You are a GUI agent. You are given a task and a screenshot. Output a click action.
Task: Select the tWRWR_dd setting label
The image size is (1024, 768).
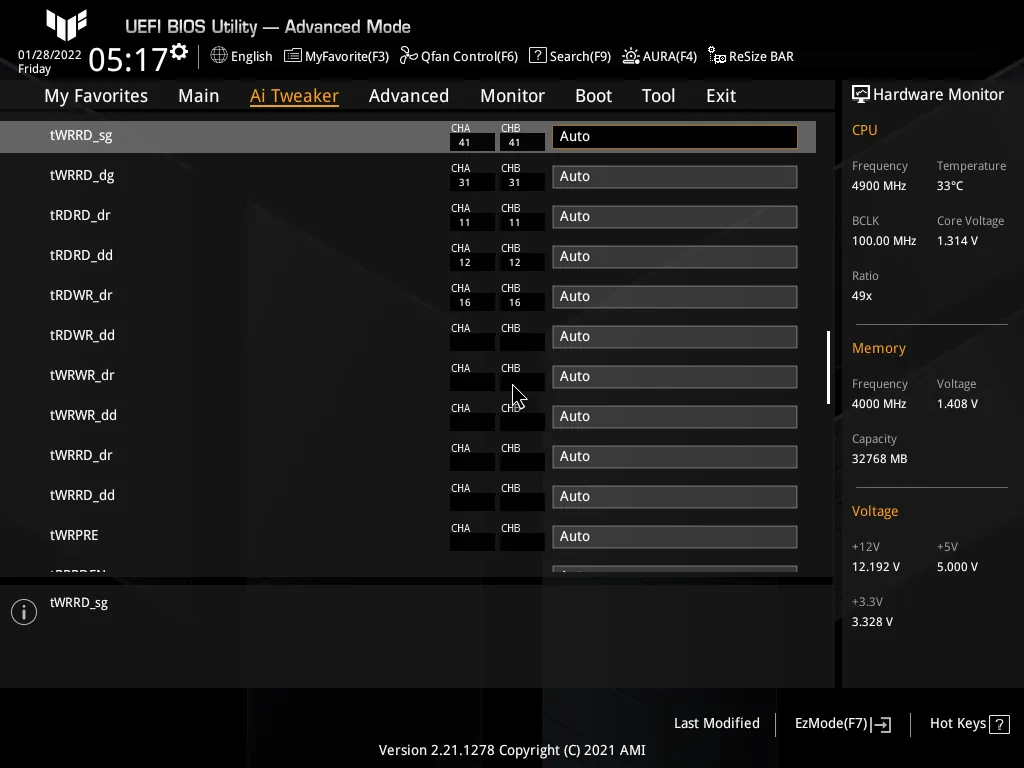pos(83,415)
